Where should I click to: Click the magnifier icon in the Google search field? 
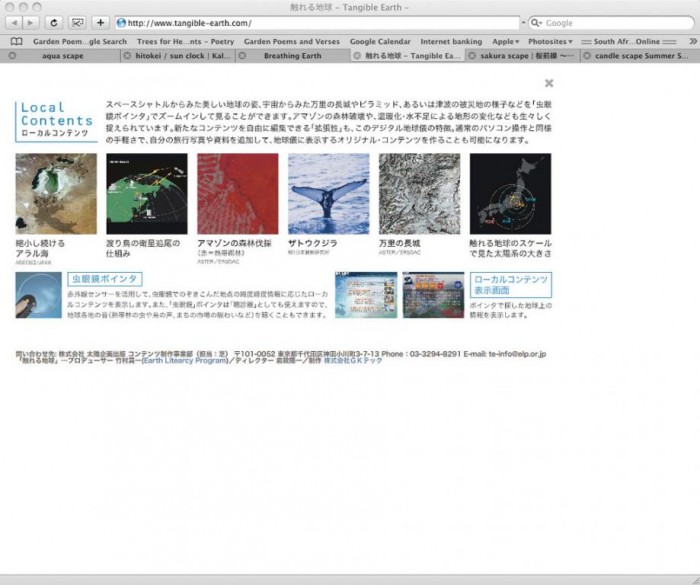536,23
